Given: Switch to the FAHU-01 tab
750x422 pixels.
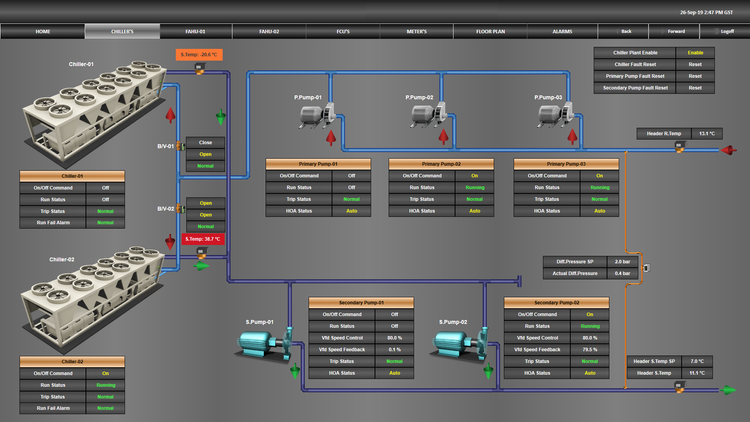Looking at the screenshot, I should (195, 31).
